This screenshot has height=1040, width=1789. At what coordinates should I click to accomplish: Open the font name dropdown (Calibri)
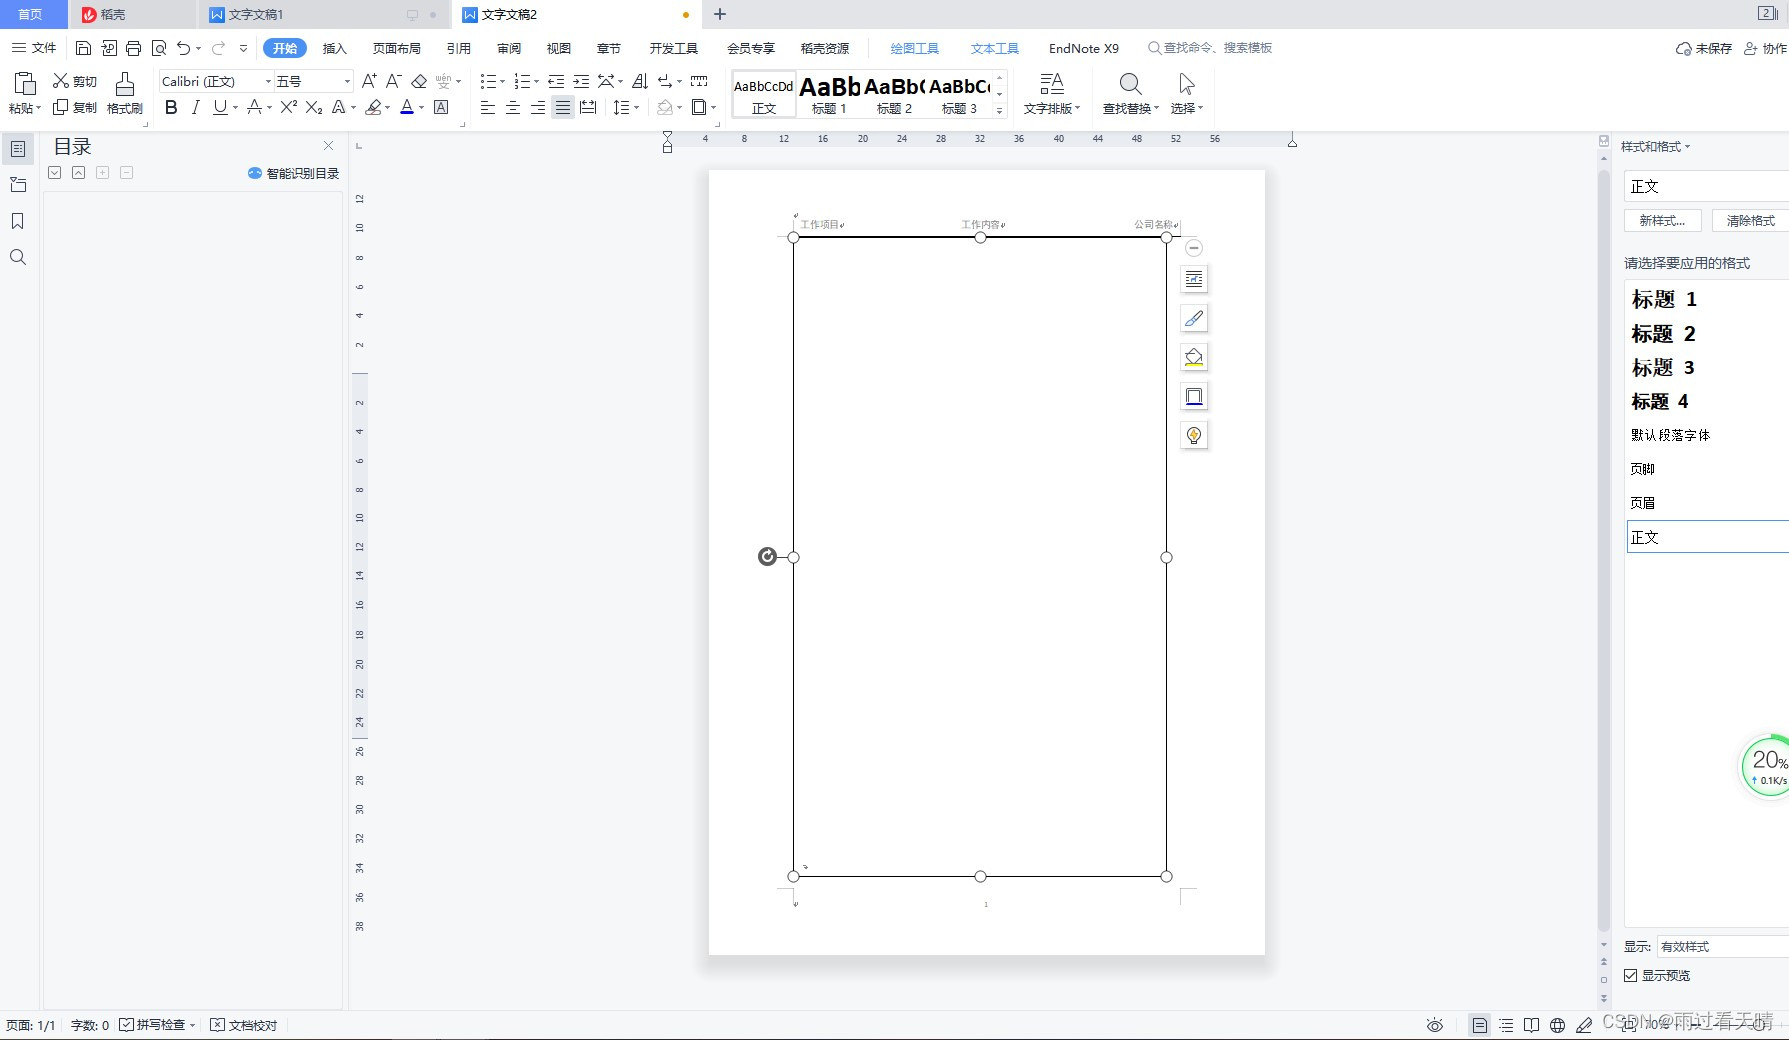[x=267, y=81]
